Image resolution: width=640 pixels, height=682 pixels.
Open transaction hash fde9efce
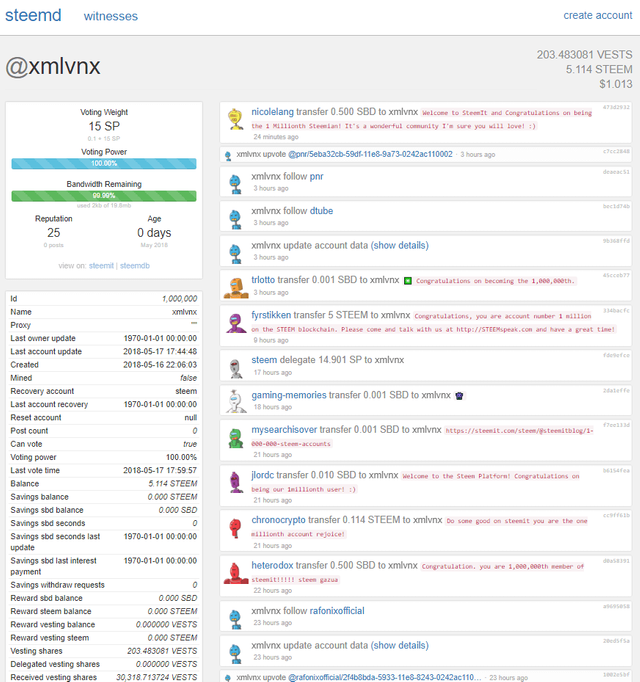[x=616, y=355]
